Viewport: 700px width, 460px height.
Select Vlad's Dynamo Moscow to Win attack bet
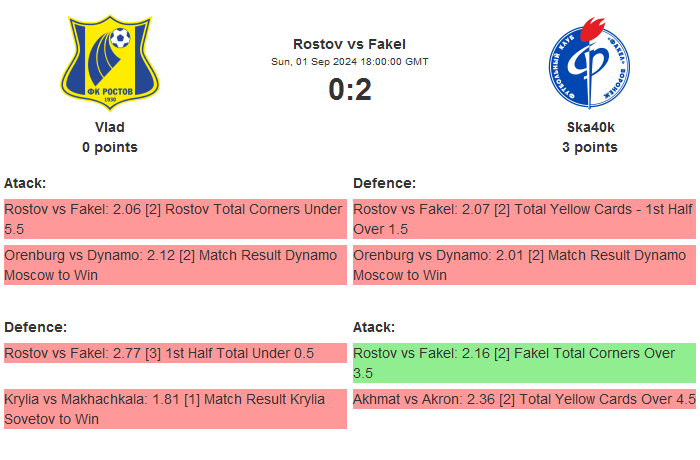[x=175, y=265]
